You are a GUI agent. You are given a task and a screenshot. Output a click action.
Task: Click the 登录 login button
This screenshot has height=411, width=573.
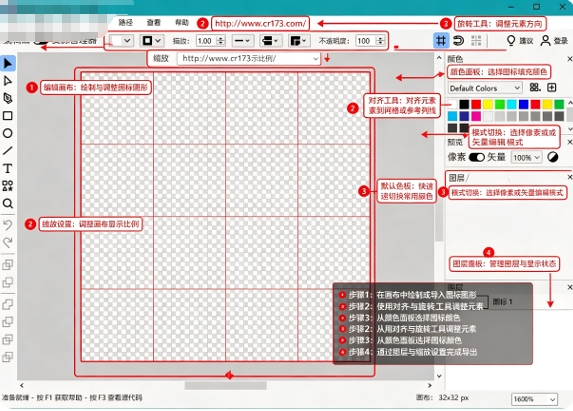(x=554, y=41)
